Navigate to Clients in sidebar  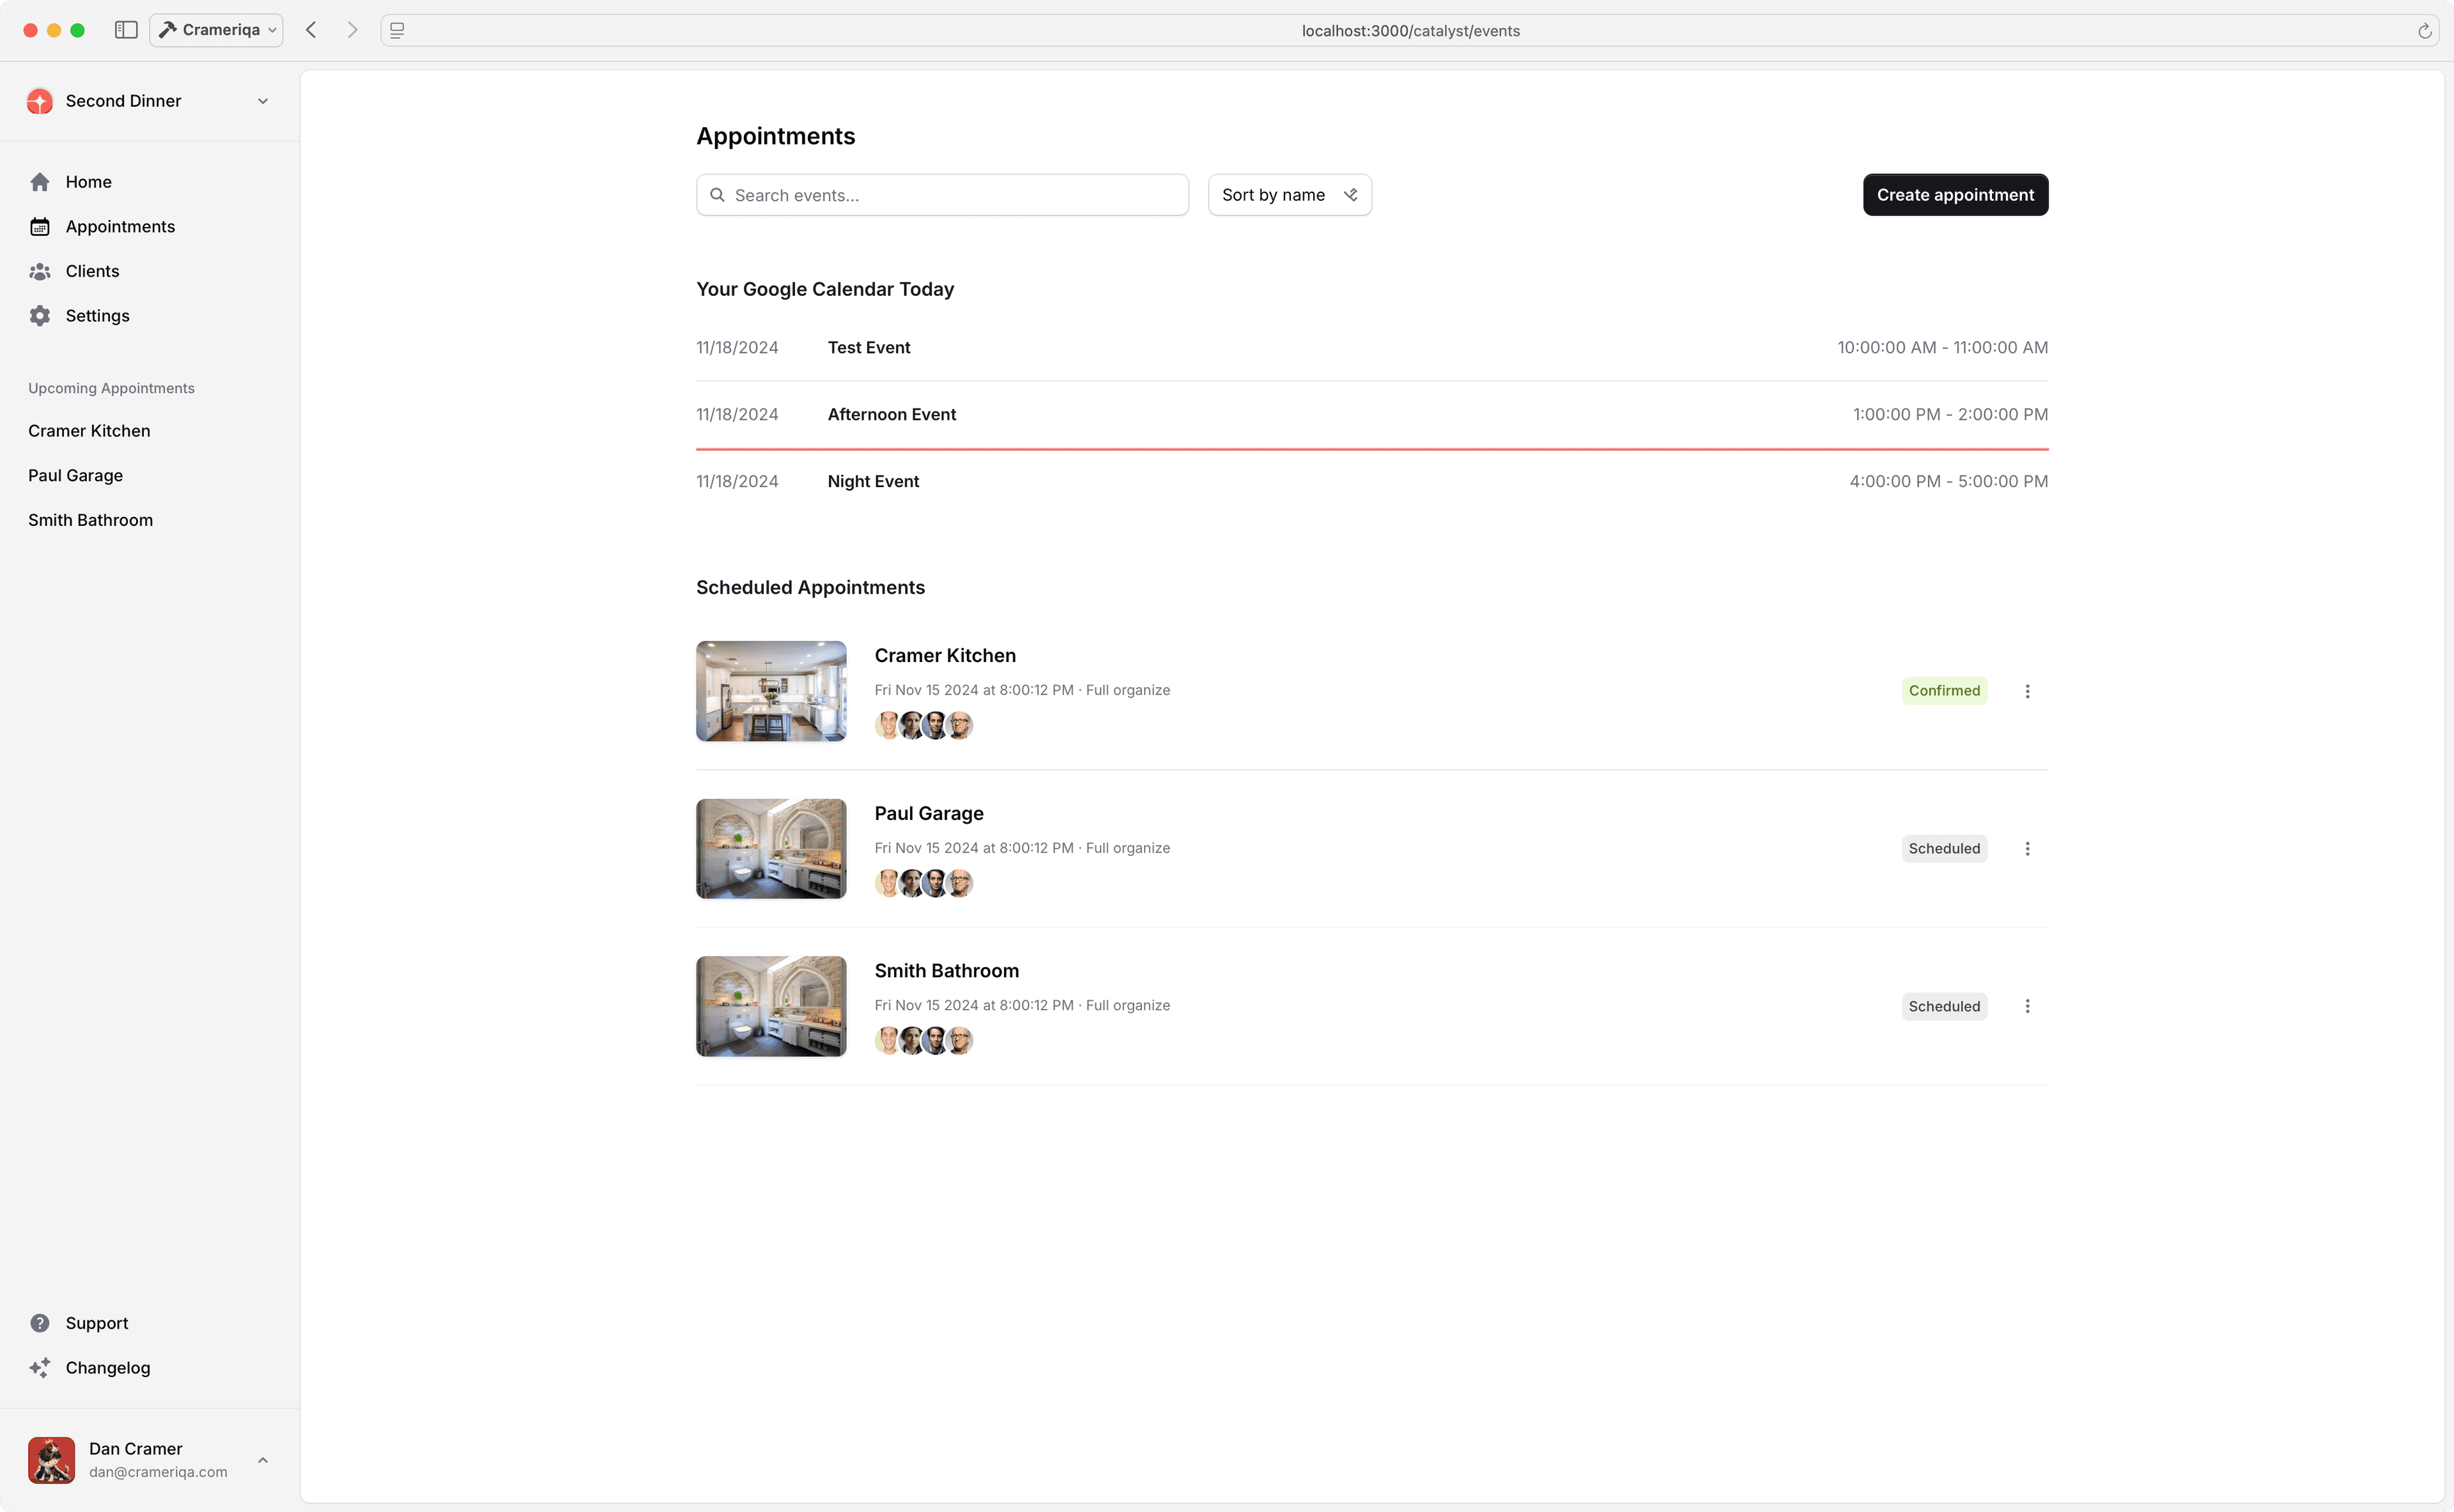point(150,271)
